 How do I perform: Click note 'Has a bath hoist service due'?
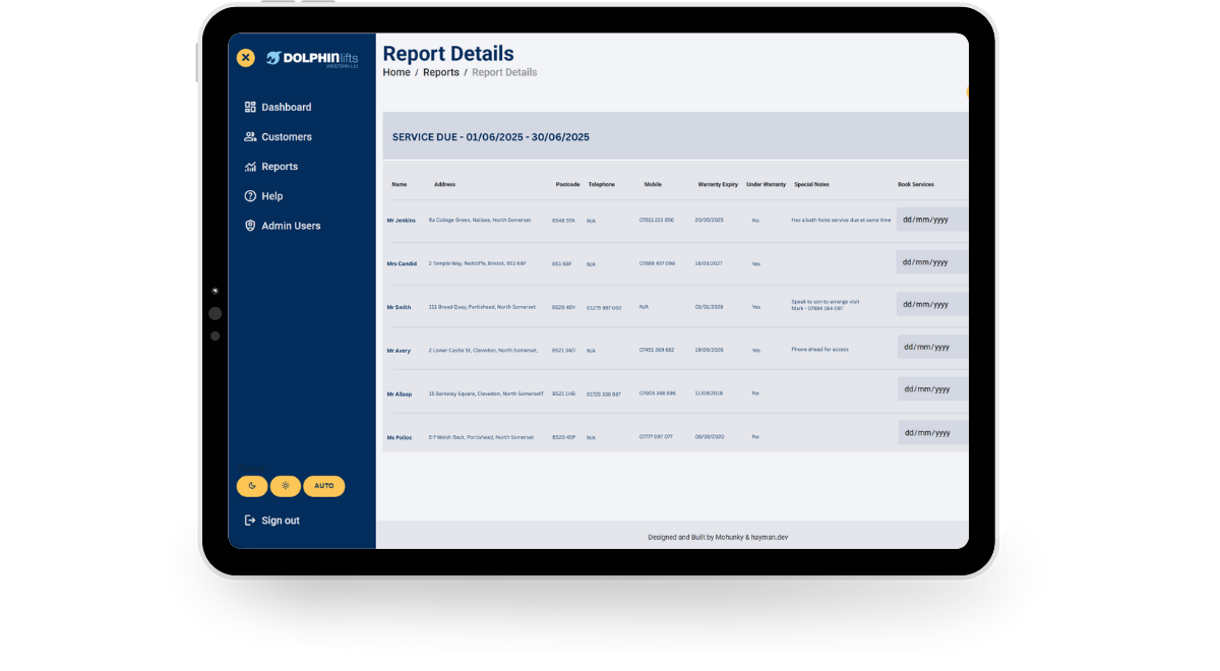click(x=841, y=220)
